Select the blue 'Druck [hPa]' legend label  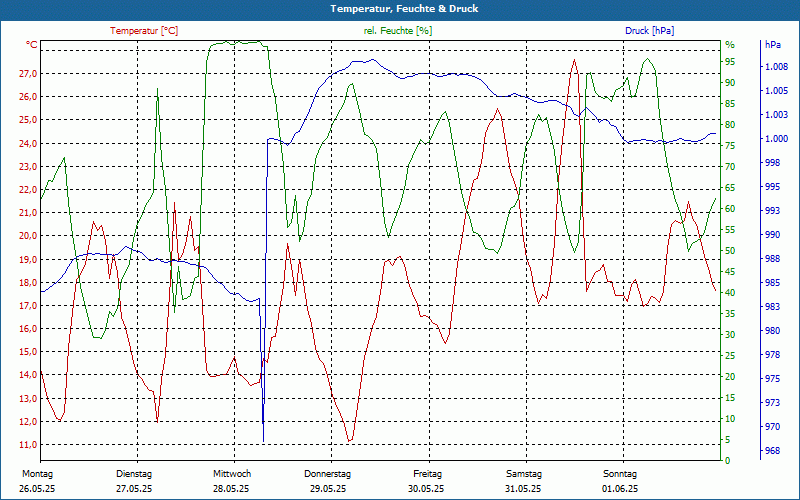pos(649,31)
